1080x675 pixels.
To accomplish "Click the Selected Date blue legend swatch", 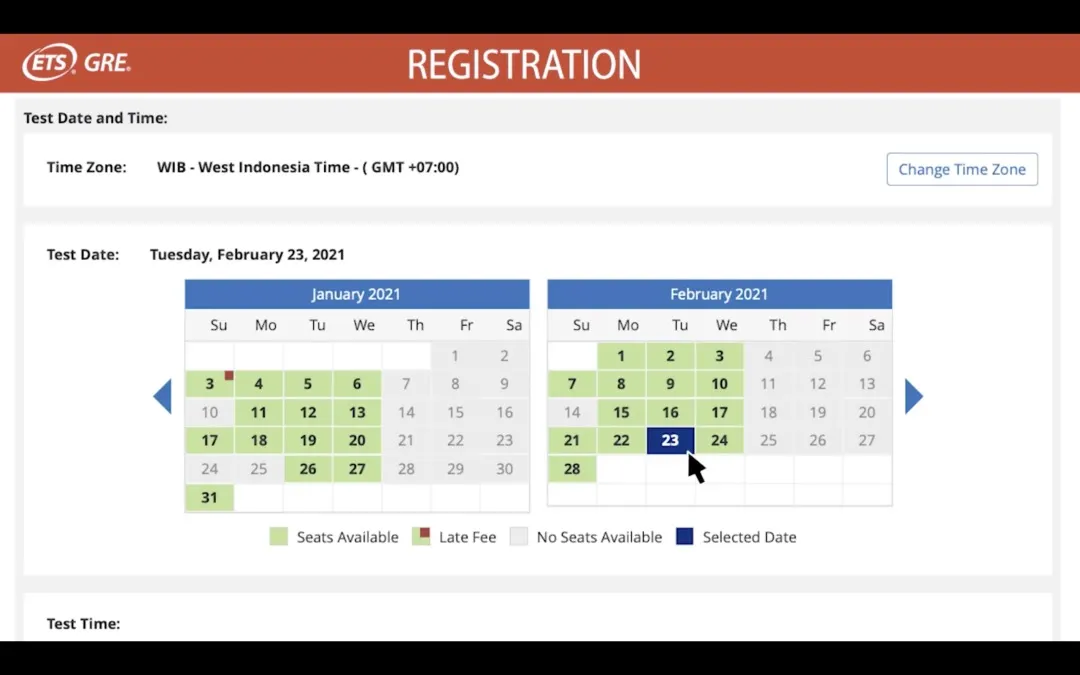I will coord(684,537).
